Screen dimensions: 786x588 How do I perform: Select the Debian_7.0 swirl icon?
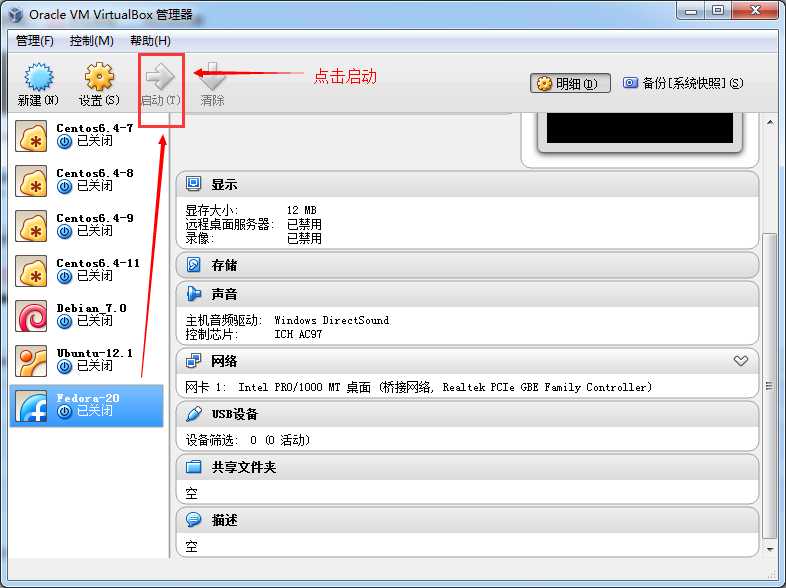(x=31, y=316)
